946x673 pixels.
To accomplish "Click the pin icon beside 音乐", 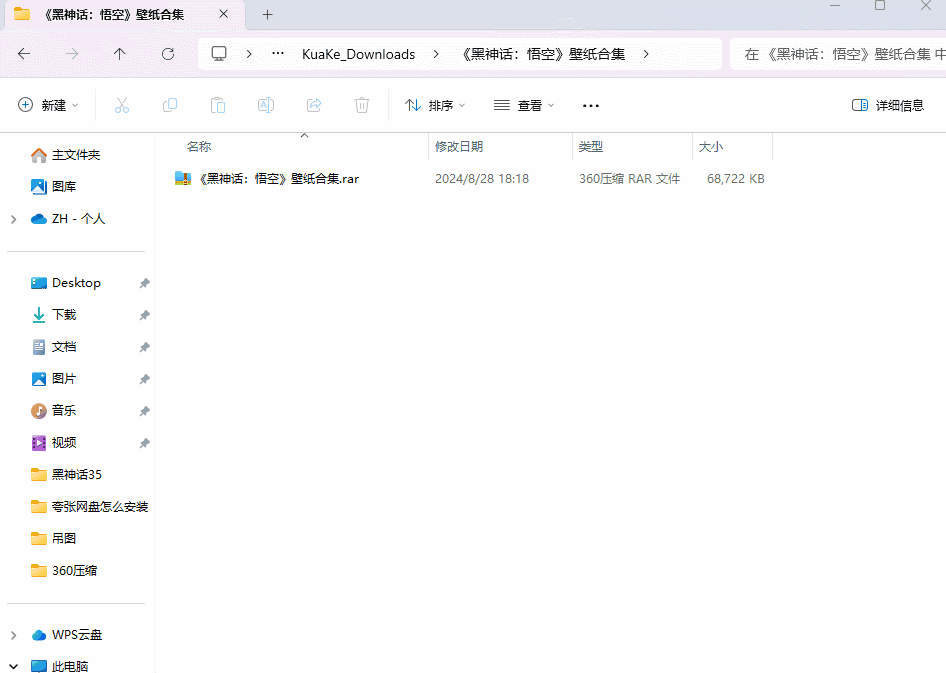I will pyautogui.click(x=145, y=411).
